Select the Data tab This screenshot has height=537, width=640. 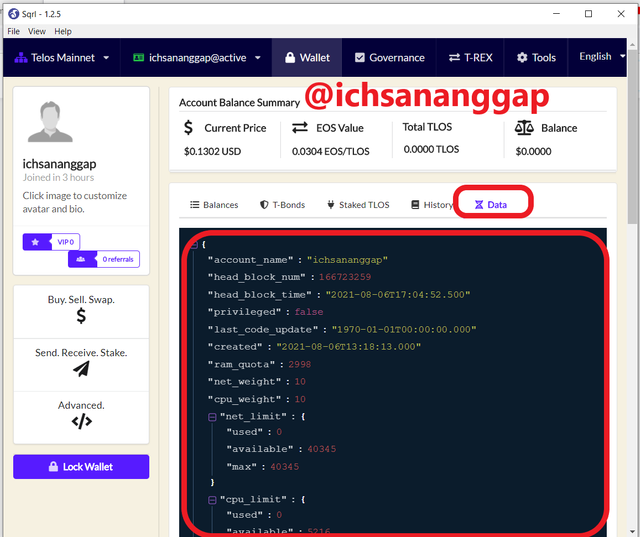pos(491,205)
